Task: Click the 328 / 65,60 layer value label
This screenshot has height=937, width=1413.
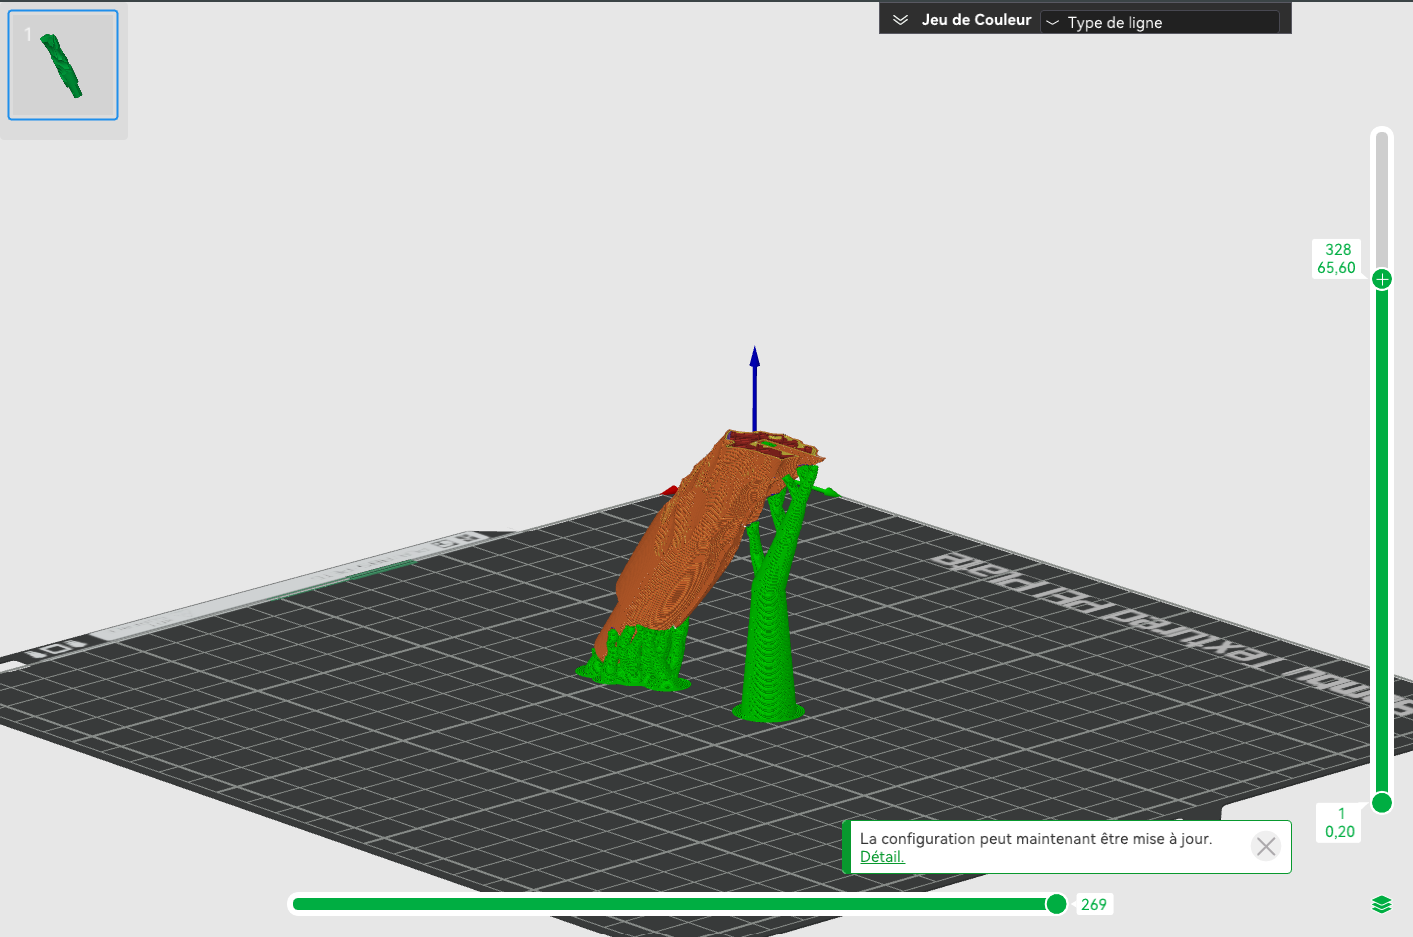Action: [x=1337, y=259]
